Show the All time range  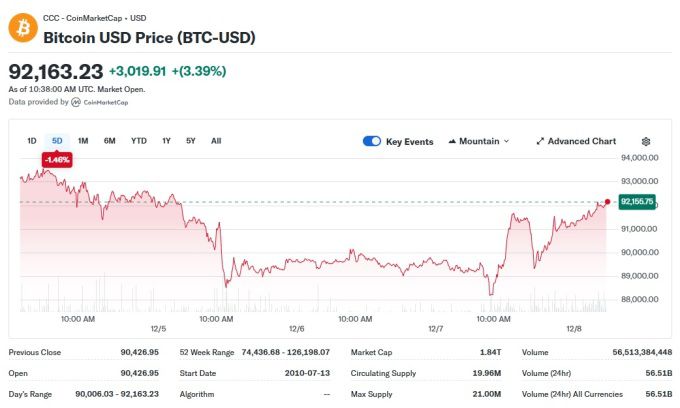coord(216,141)
